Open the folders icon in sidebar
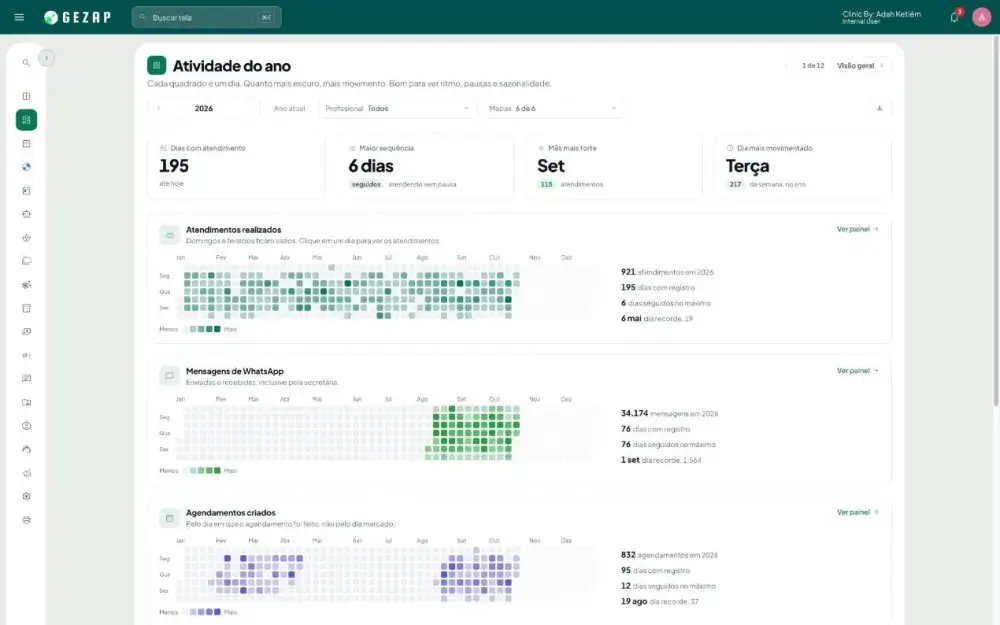 point(26,261)
